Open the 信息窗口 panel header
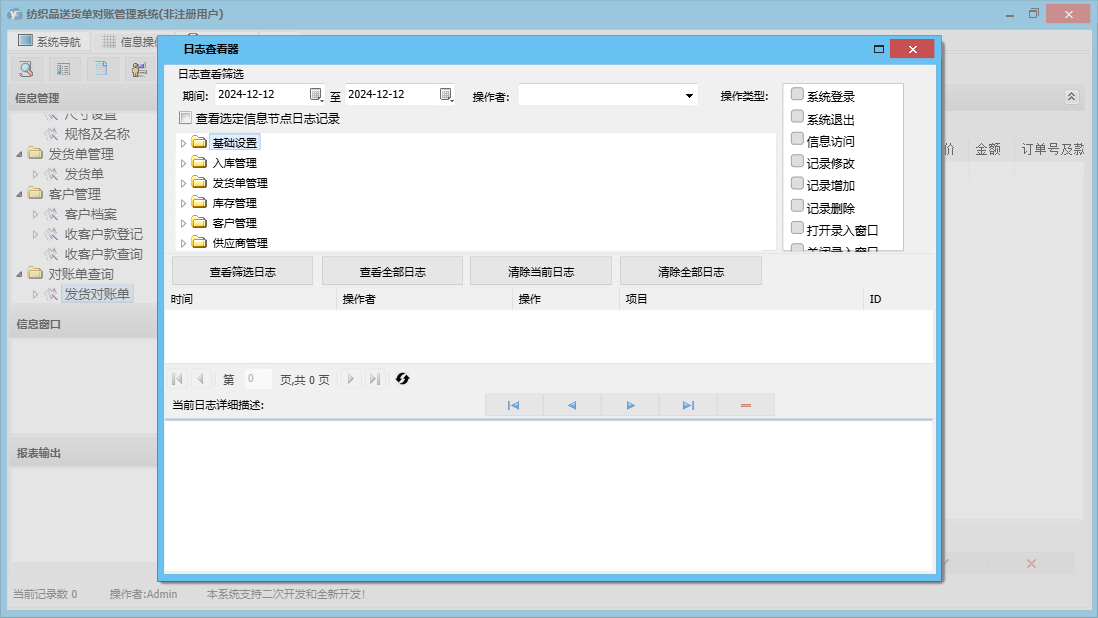 tap(83, 324)
